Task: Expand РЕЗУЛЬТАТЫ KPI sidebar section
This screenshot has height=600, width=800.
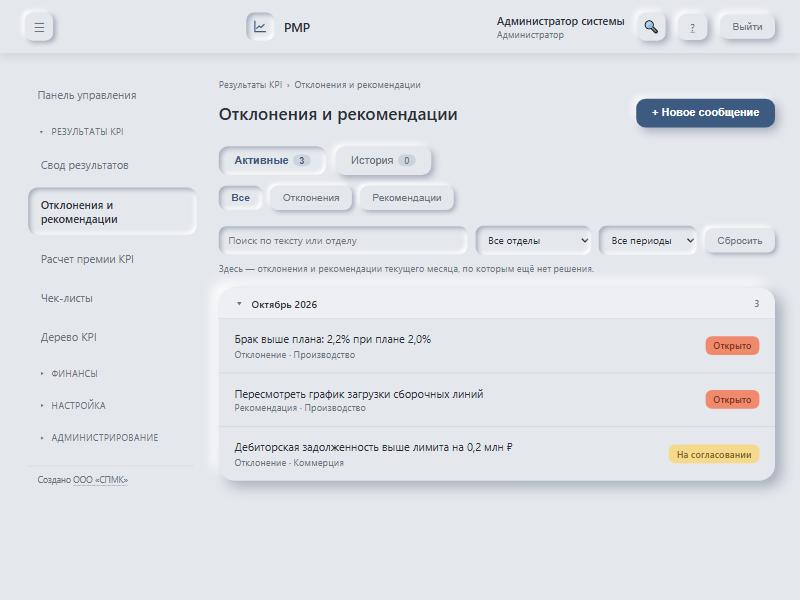Action: pyautogui.click(x=87, y=132)
